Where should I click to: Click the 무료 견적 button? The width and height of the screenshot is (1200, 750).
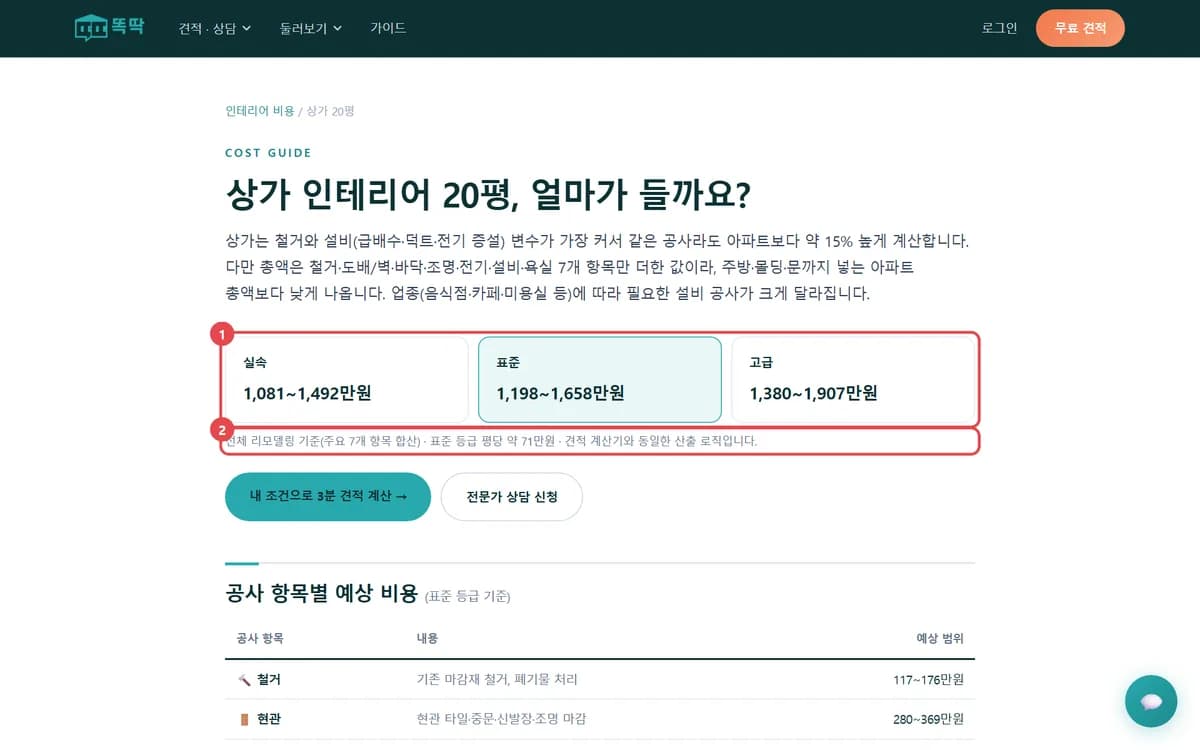1080,28
